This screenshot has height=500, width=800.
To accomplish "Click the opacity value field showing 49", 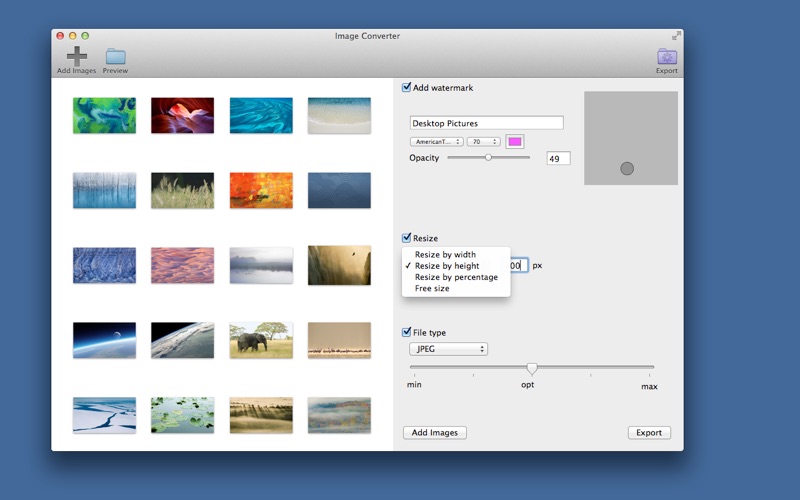I will (x=558, y=159).
